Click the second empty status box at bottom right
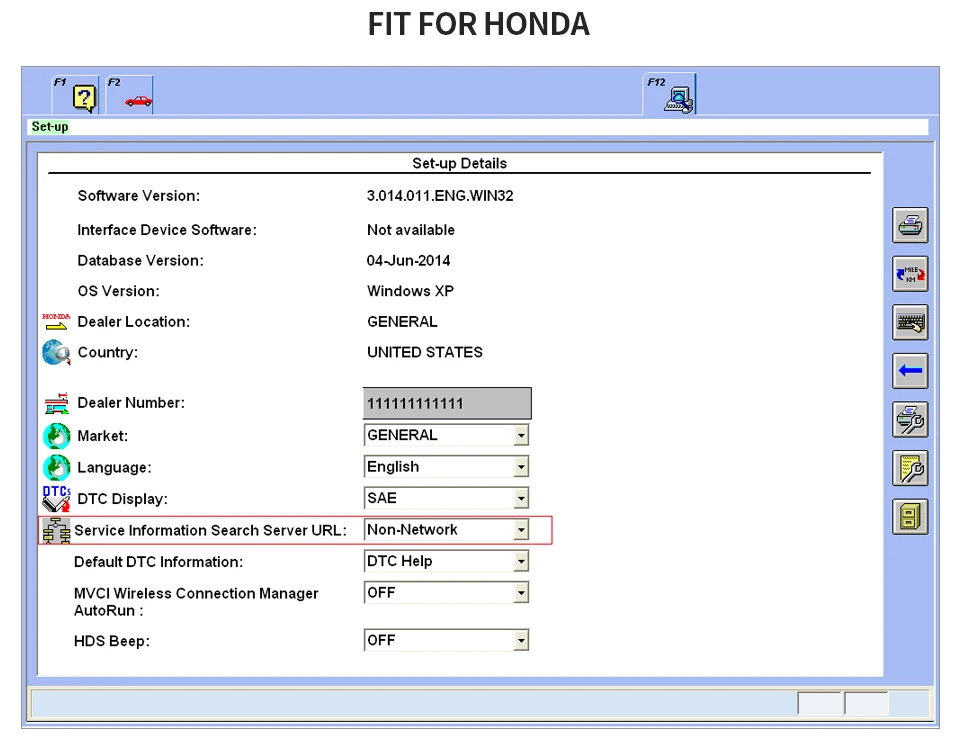 866,703
